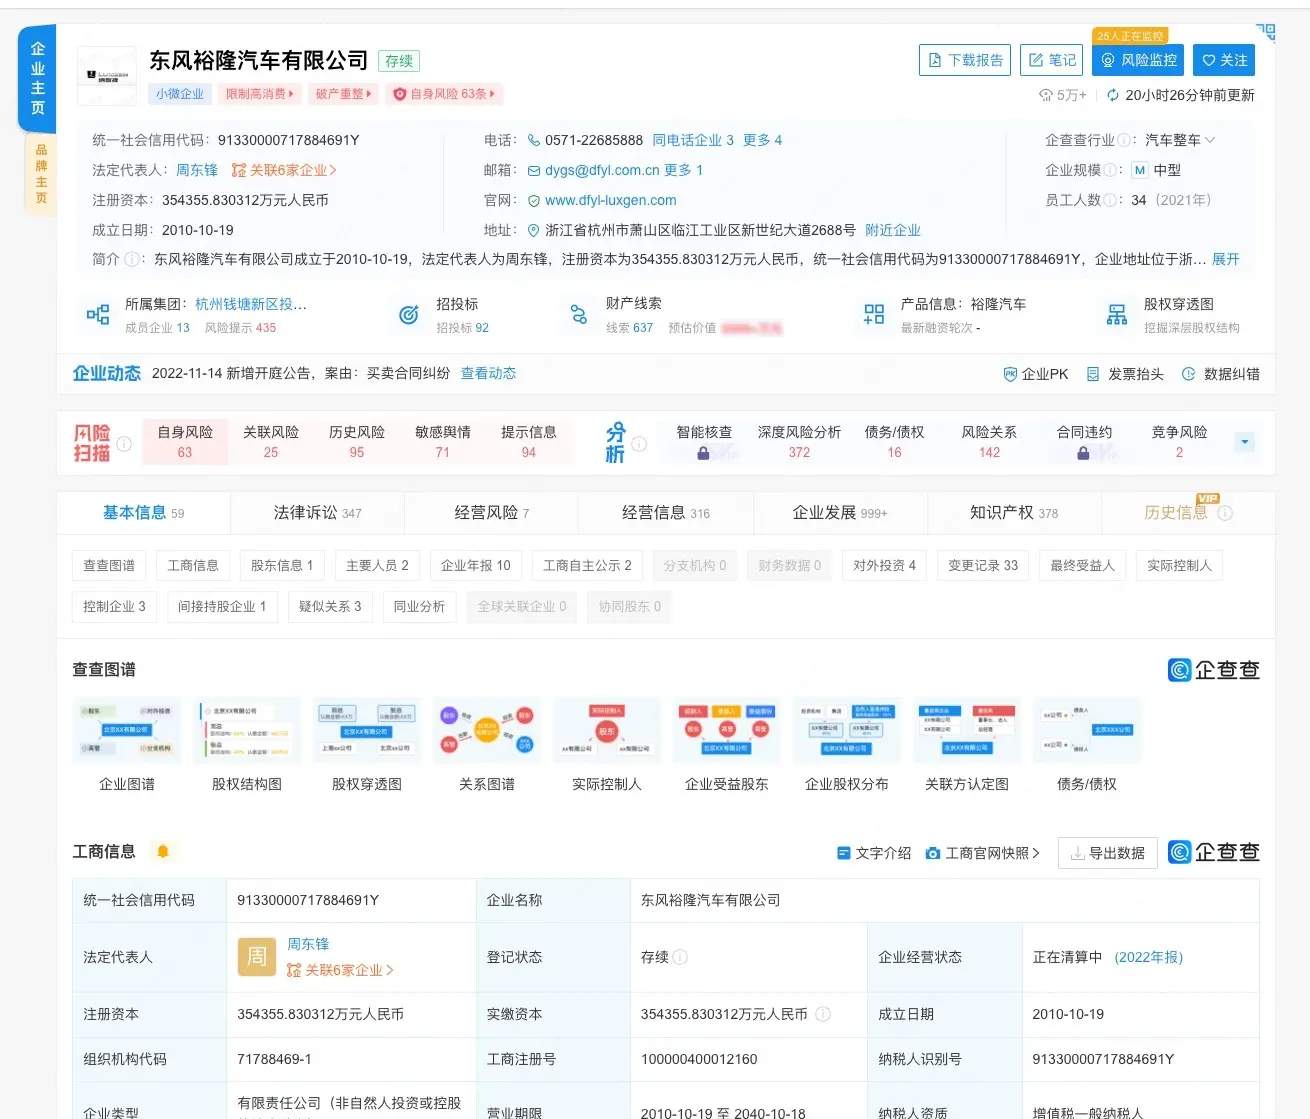Click the info icon next to 存续 status
The image size is (1310, 1119).
[x=680, y=957]
